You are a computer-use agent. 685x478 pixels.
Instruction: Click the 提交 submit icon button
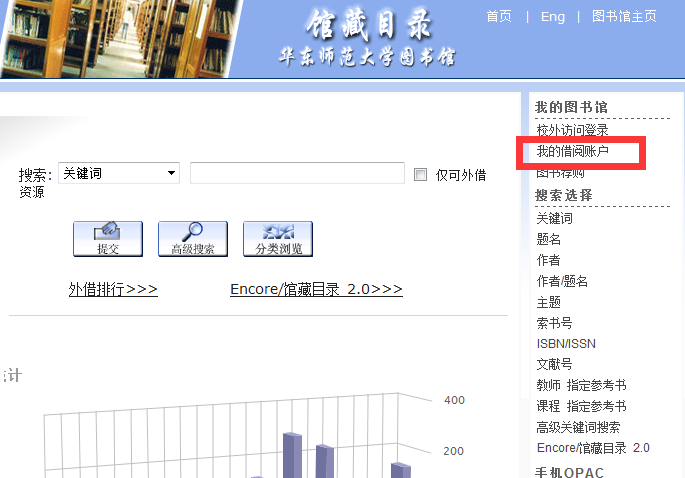coord(107,239)
